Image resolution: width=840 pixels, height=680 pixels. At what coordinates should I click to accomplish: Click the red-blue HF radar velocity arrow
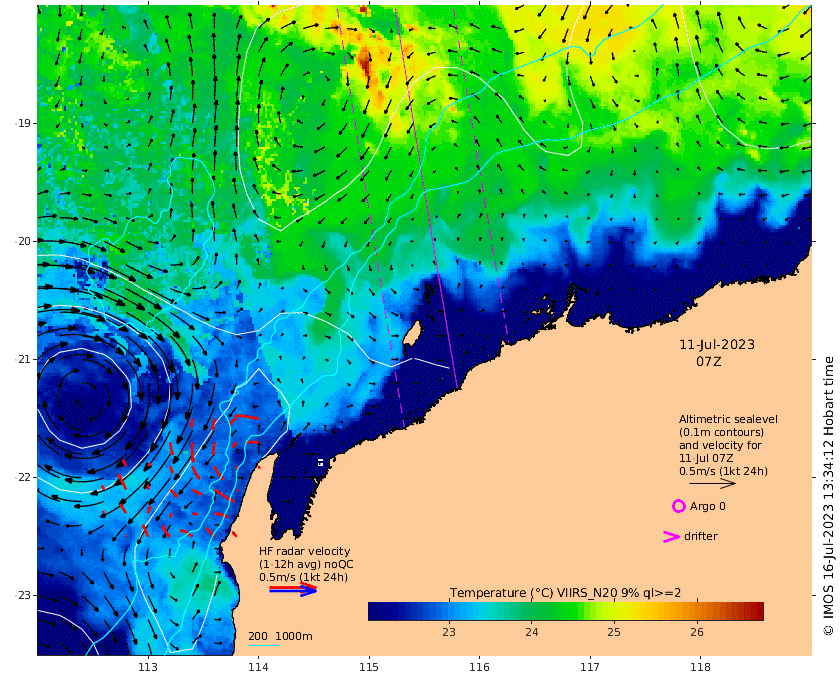click(x=294, y=589)
